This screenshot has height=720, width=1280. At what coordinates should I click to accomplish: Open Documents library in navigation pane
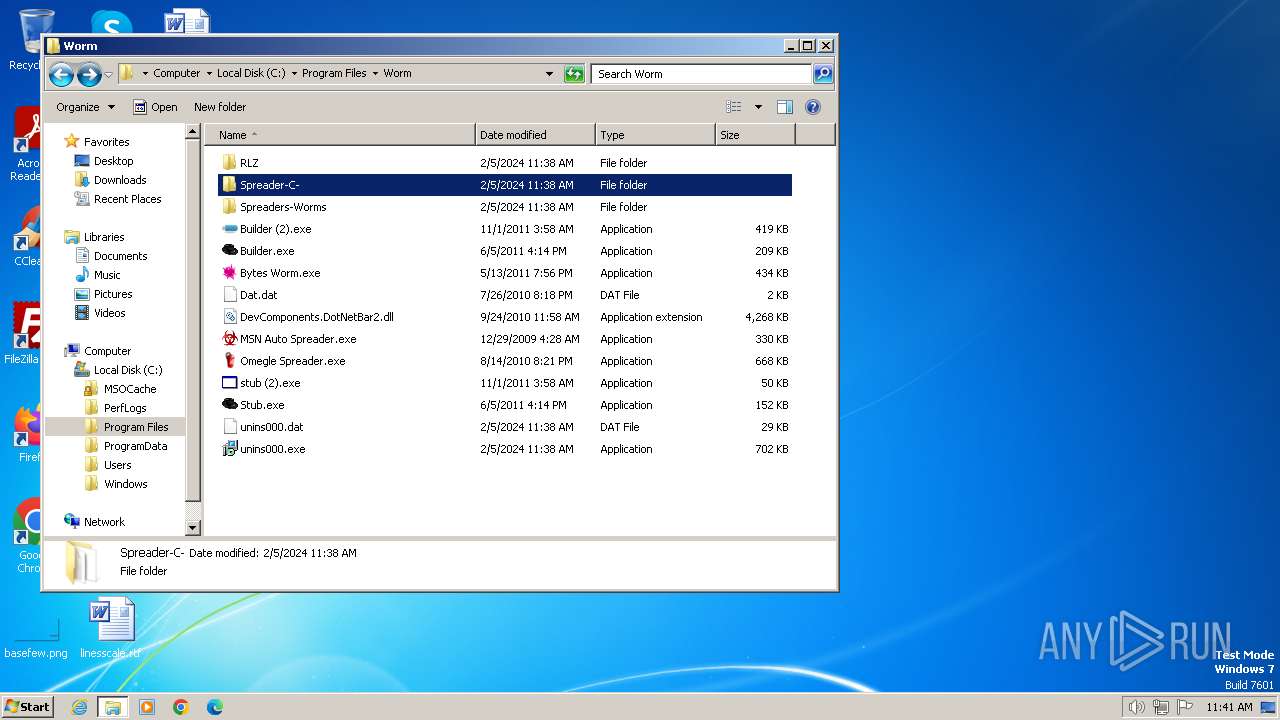tap(120, 256)
